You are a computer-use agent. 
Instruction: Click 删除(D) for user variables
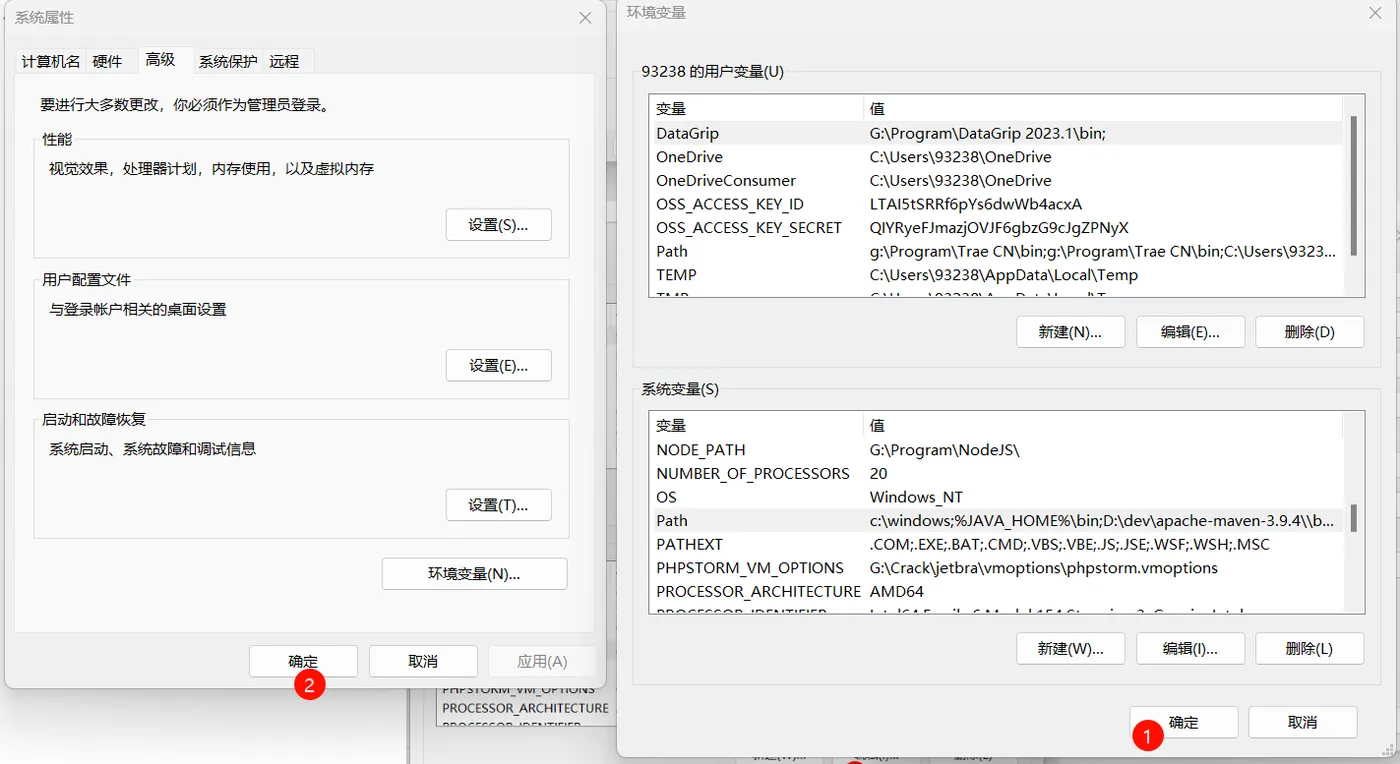(1309, 332)
